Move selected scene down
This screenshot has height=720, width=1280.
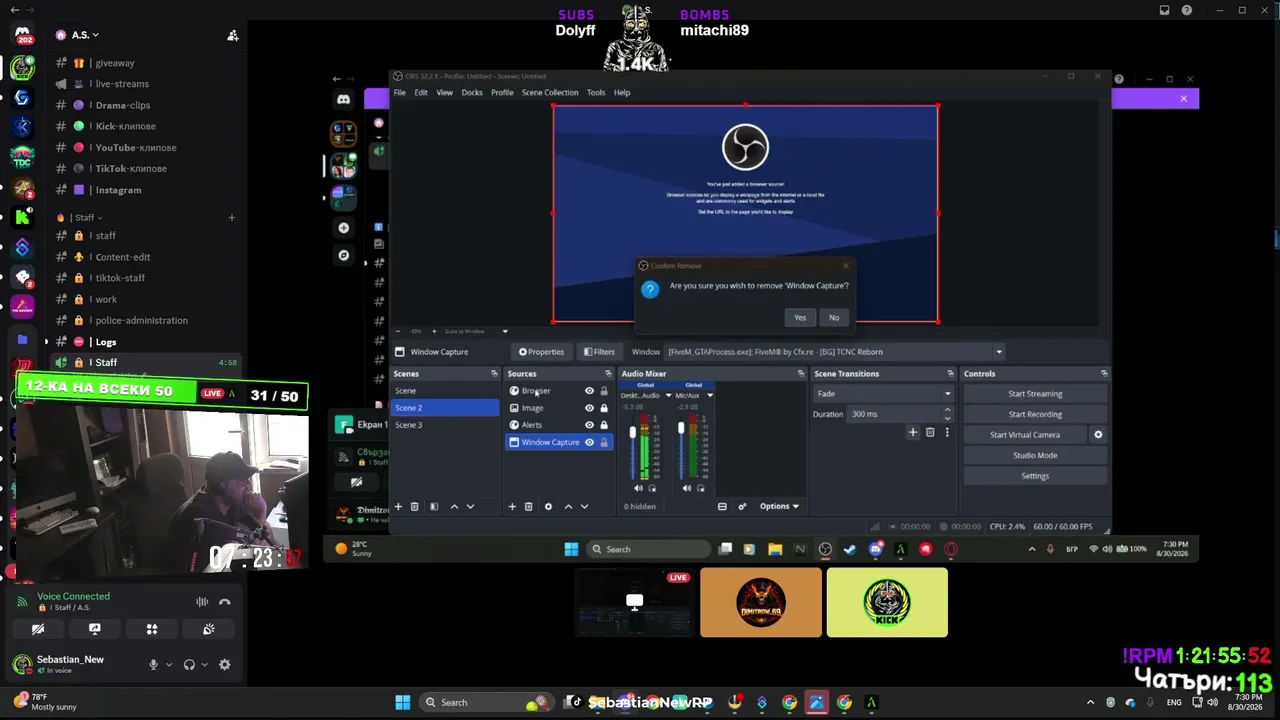470,507
